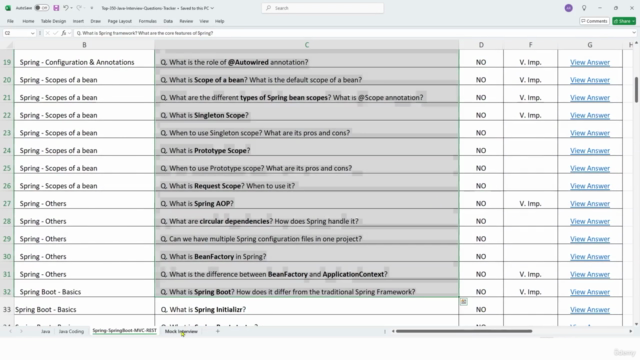
Task: Open the Table Design tab
Action: coord(53,21)
